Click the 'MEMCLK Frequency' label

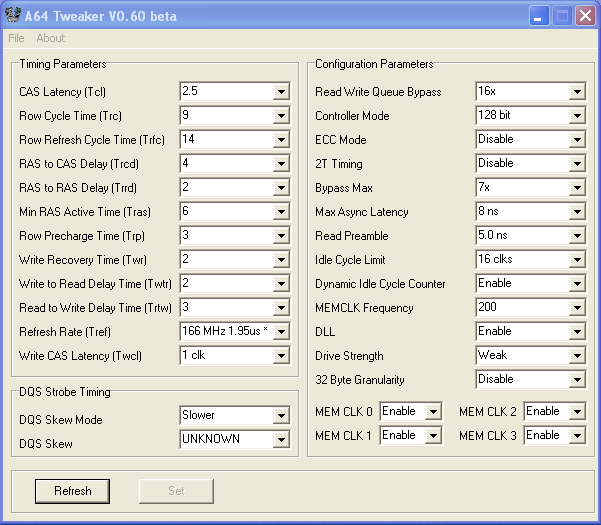coord(364,308)
